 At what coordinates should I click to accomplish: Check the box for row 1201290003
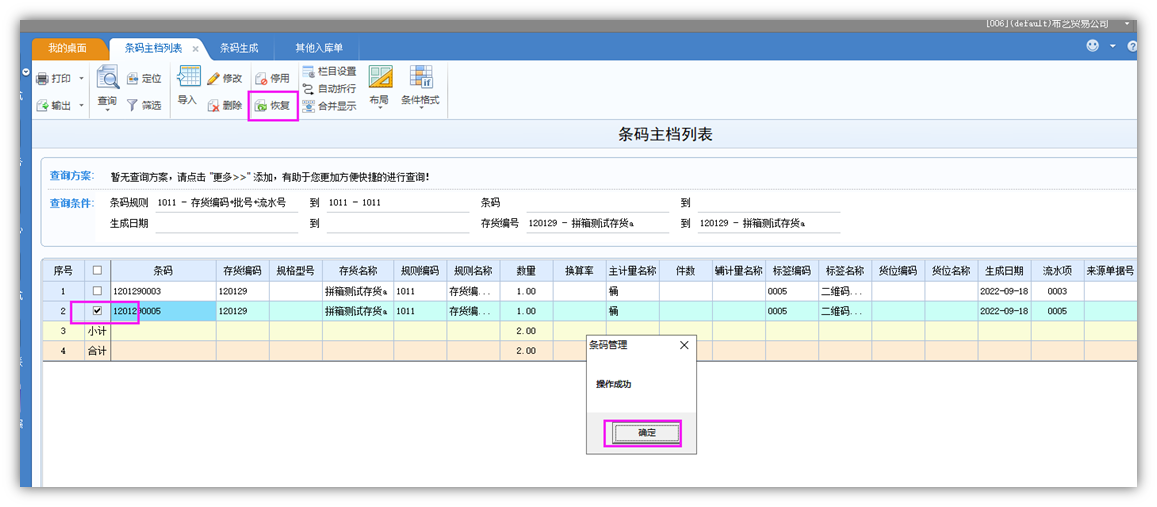tap(97, 291)
